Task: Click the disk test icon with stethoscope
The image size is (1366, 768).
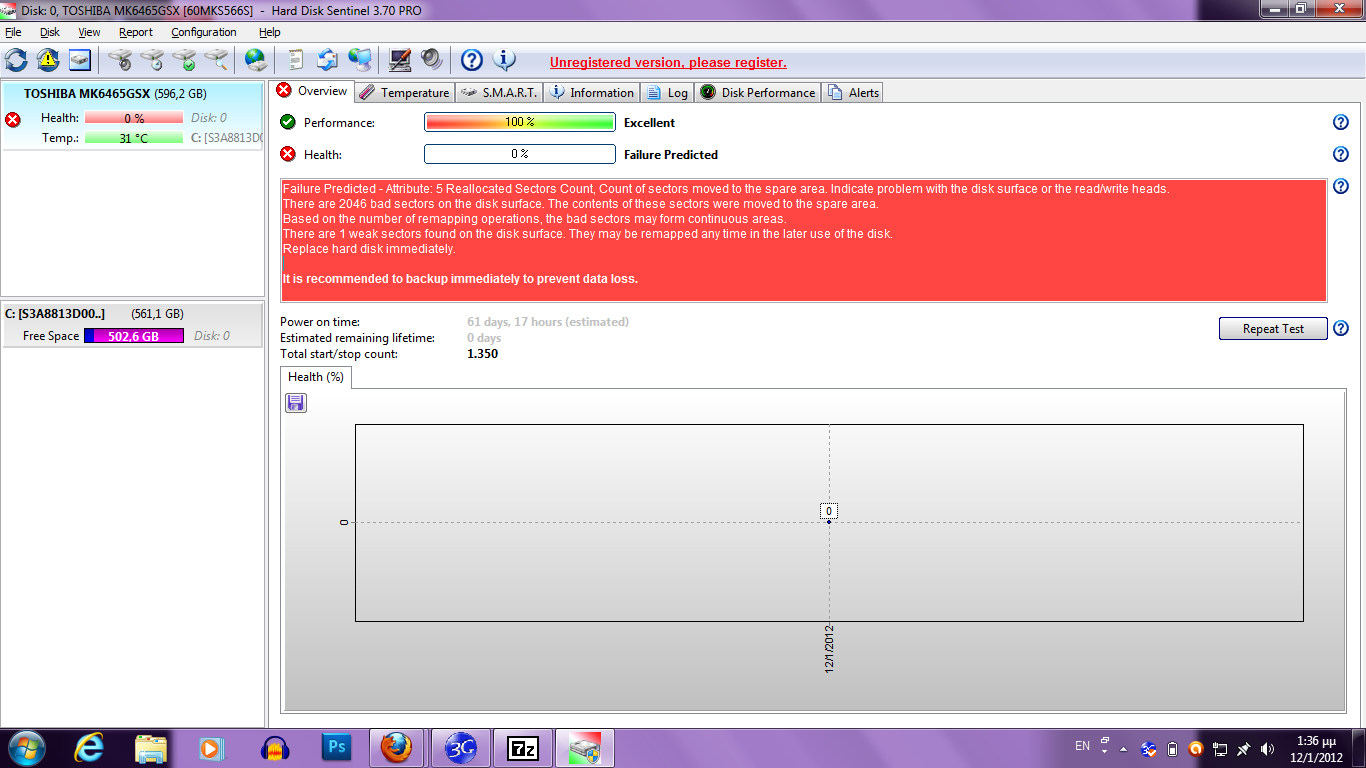Action: [x=120, y=60]
